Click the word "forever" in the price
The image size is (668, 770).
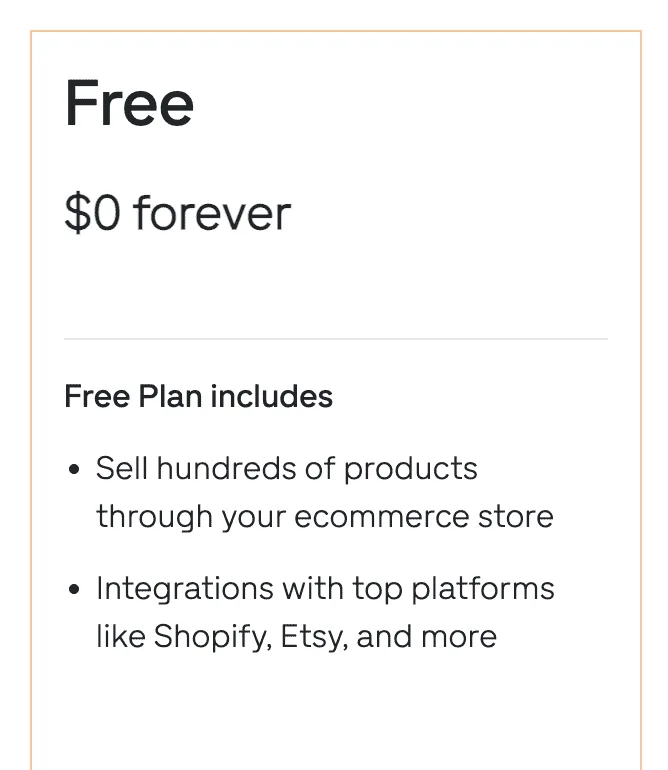(212, 213)
